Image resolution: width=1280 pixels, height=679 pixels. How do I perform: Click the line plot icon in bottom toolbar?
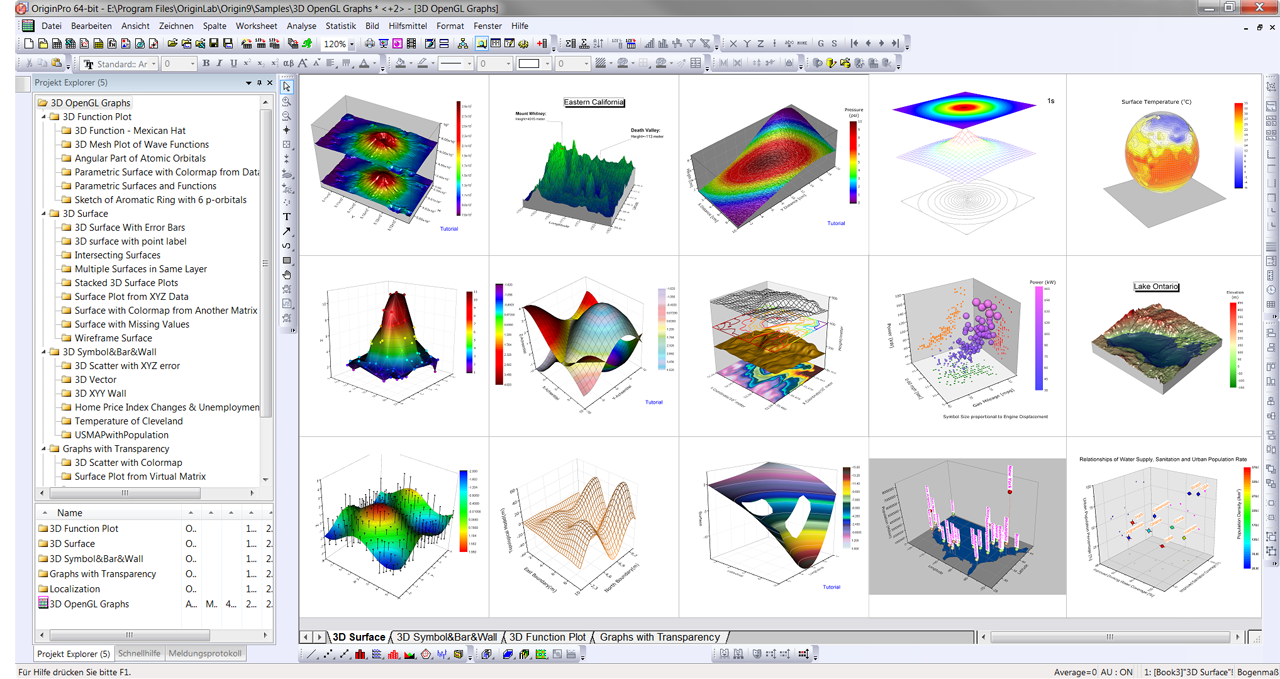311,654
